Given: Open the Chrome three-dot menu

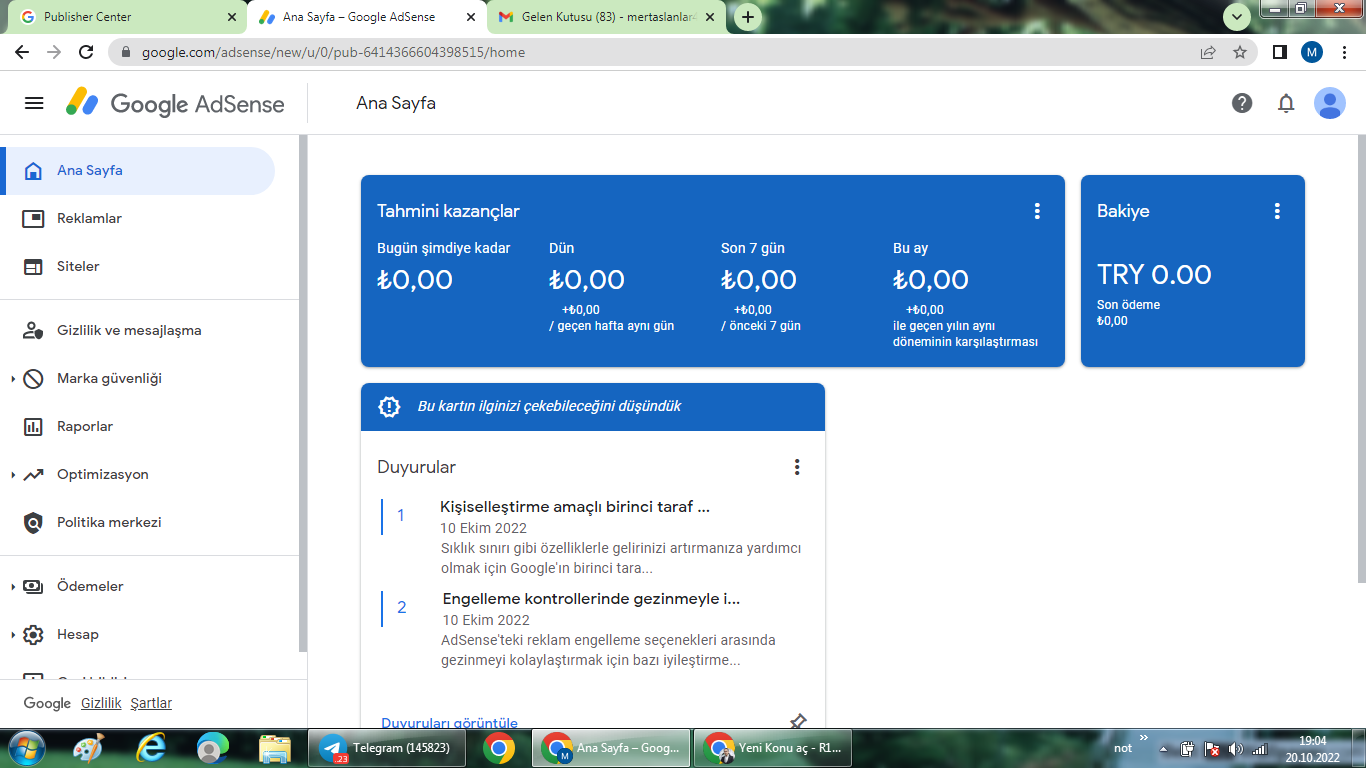Looking at the screenshot, I should (1345, 52).
